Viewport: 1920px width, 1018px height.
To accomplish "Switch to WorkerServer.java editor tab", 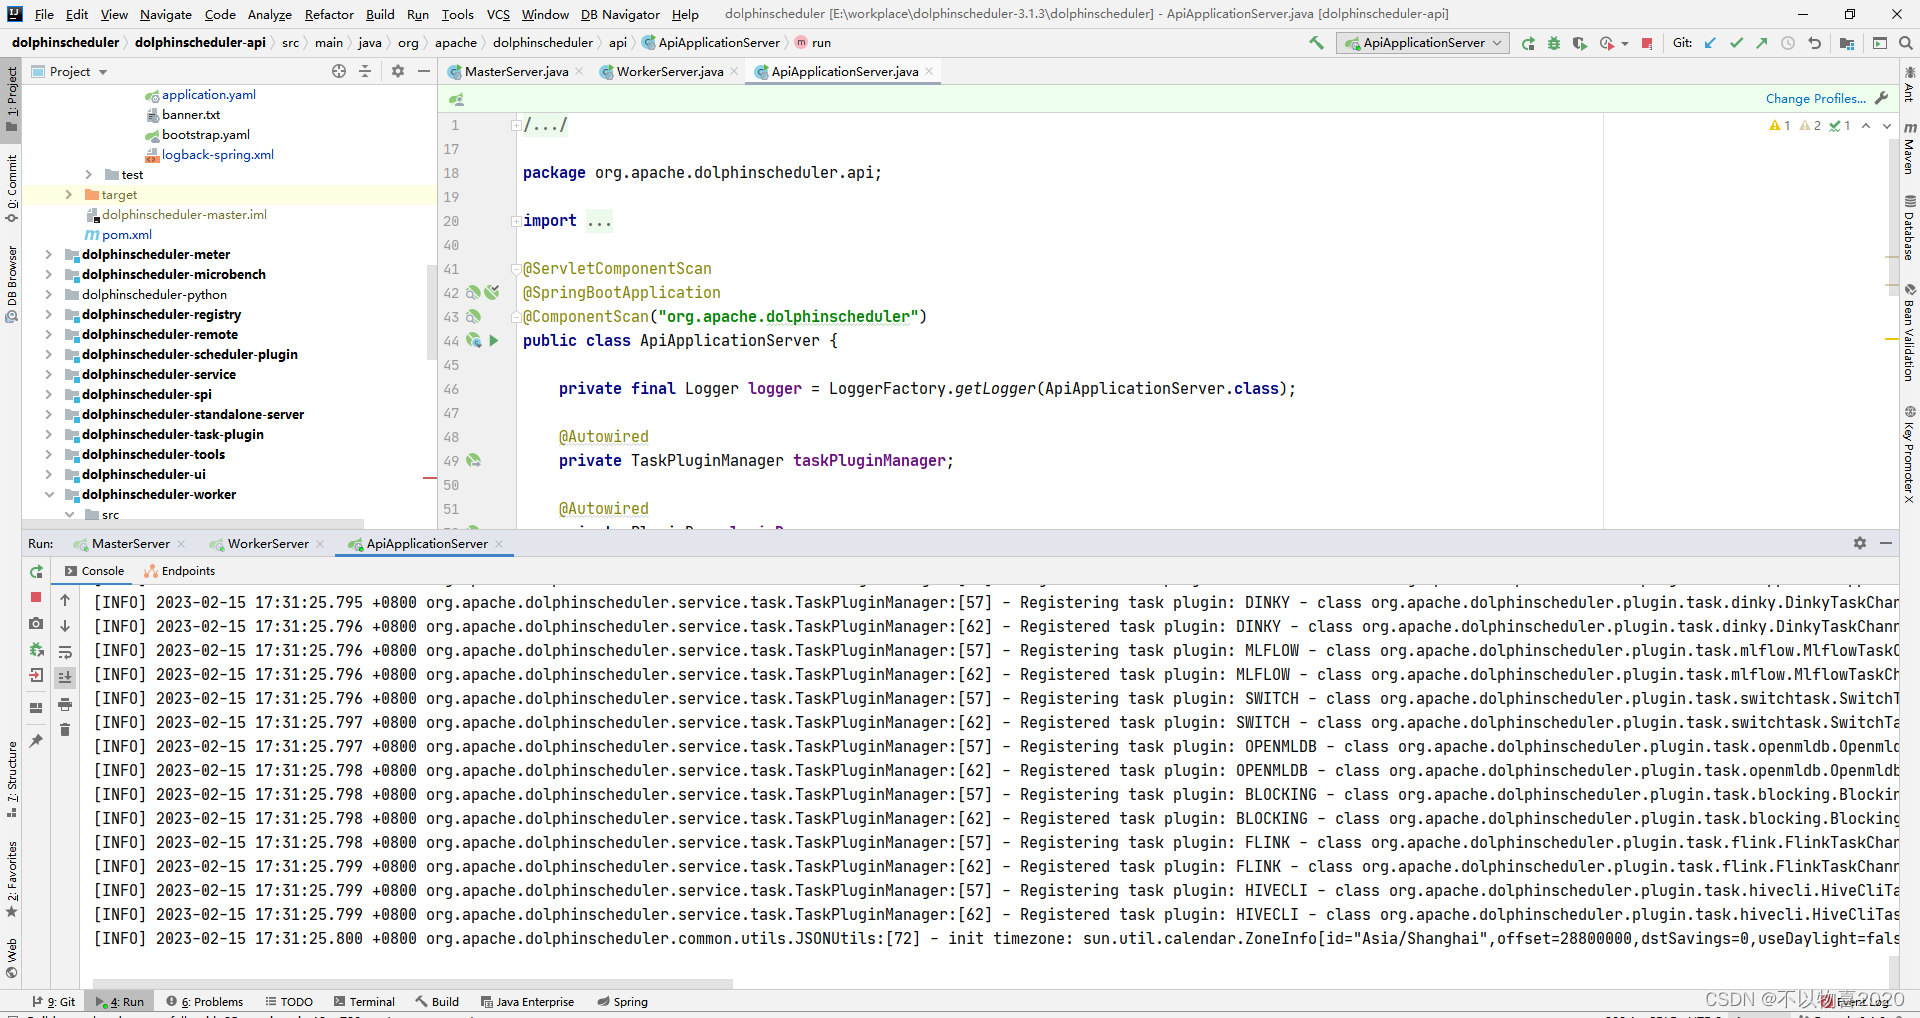I will coord(668,71).
